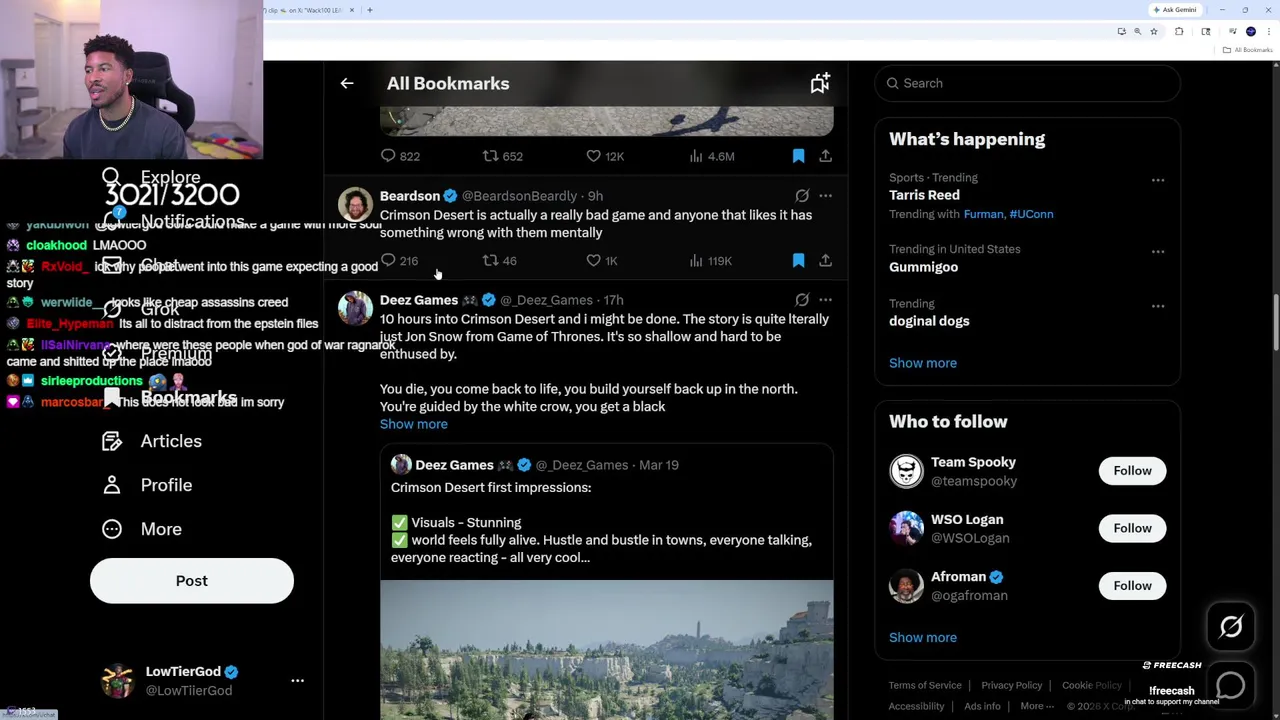The image size is (1280, 720).
Task: Click the Post button
Action: point(192,581)
